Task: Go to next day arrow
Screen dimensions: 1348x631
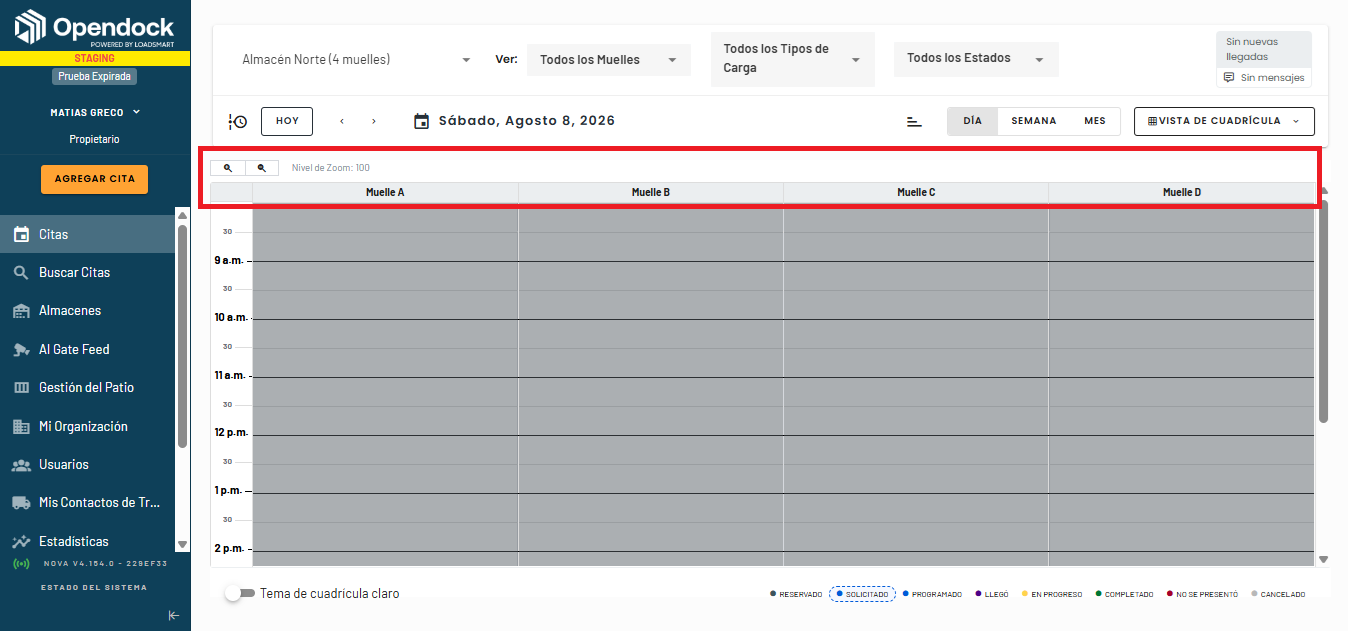Action: [x=374, y=121]
